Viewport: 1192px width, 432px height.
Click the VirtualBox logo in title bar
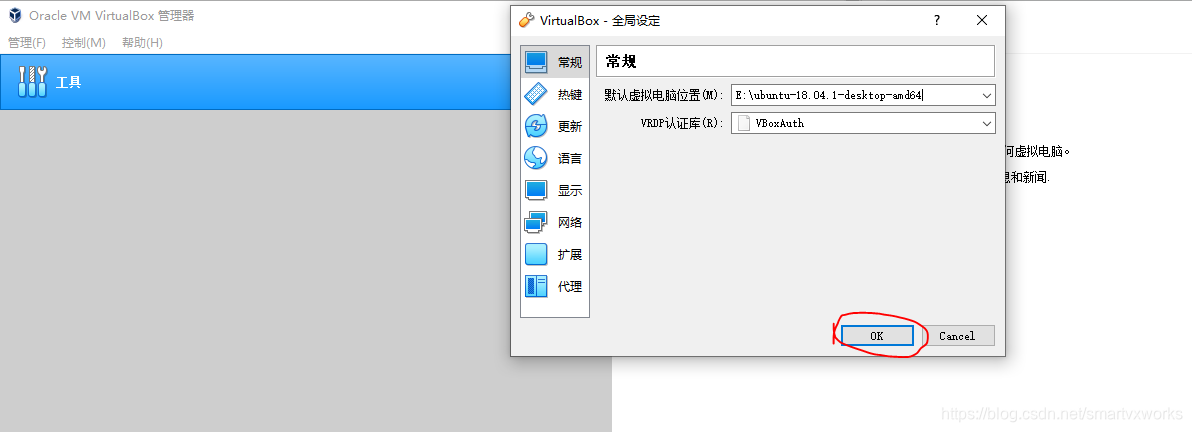point(15,15)
